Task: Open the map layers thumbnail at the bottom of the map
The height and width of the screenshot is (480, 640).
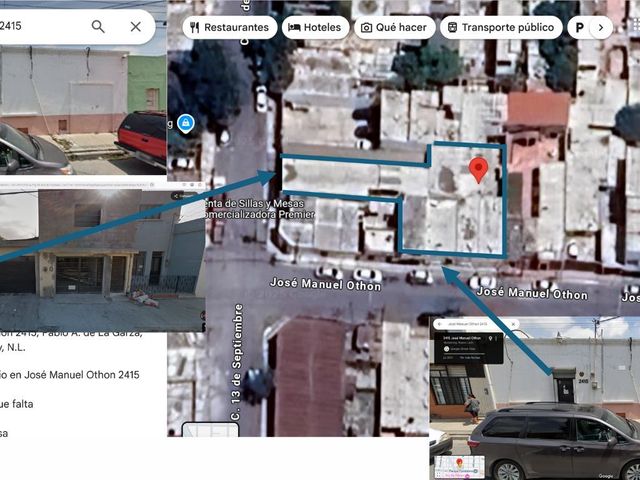Action: click(x=210, y=430)
